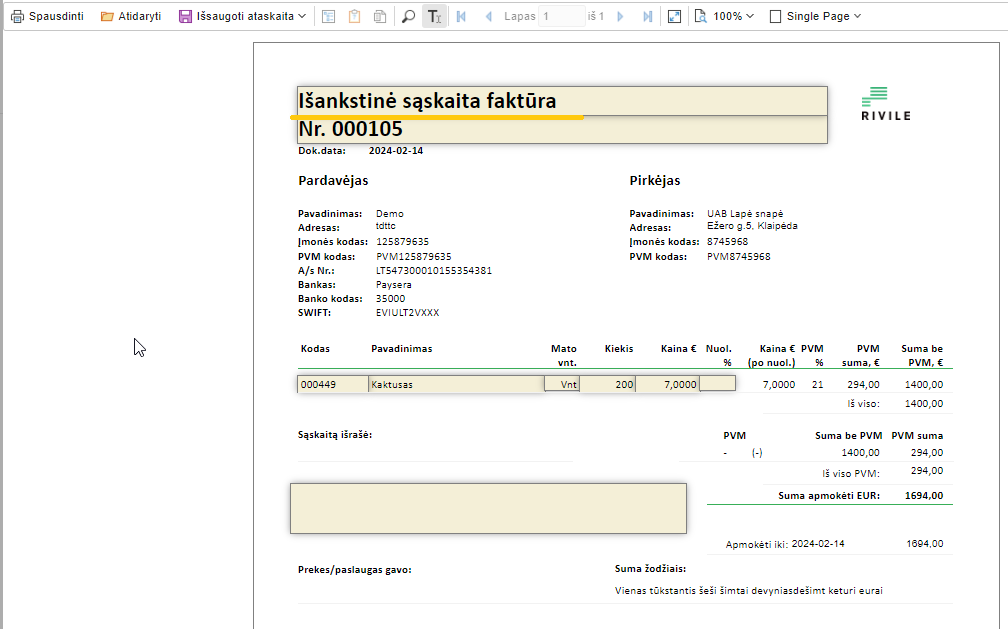Viewport: 1008px width, 629px height.
Task: Click the paste clipboard icon in toolbar
Action: point(379,17)
